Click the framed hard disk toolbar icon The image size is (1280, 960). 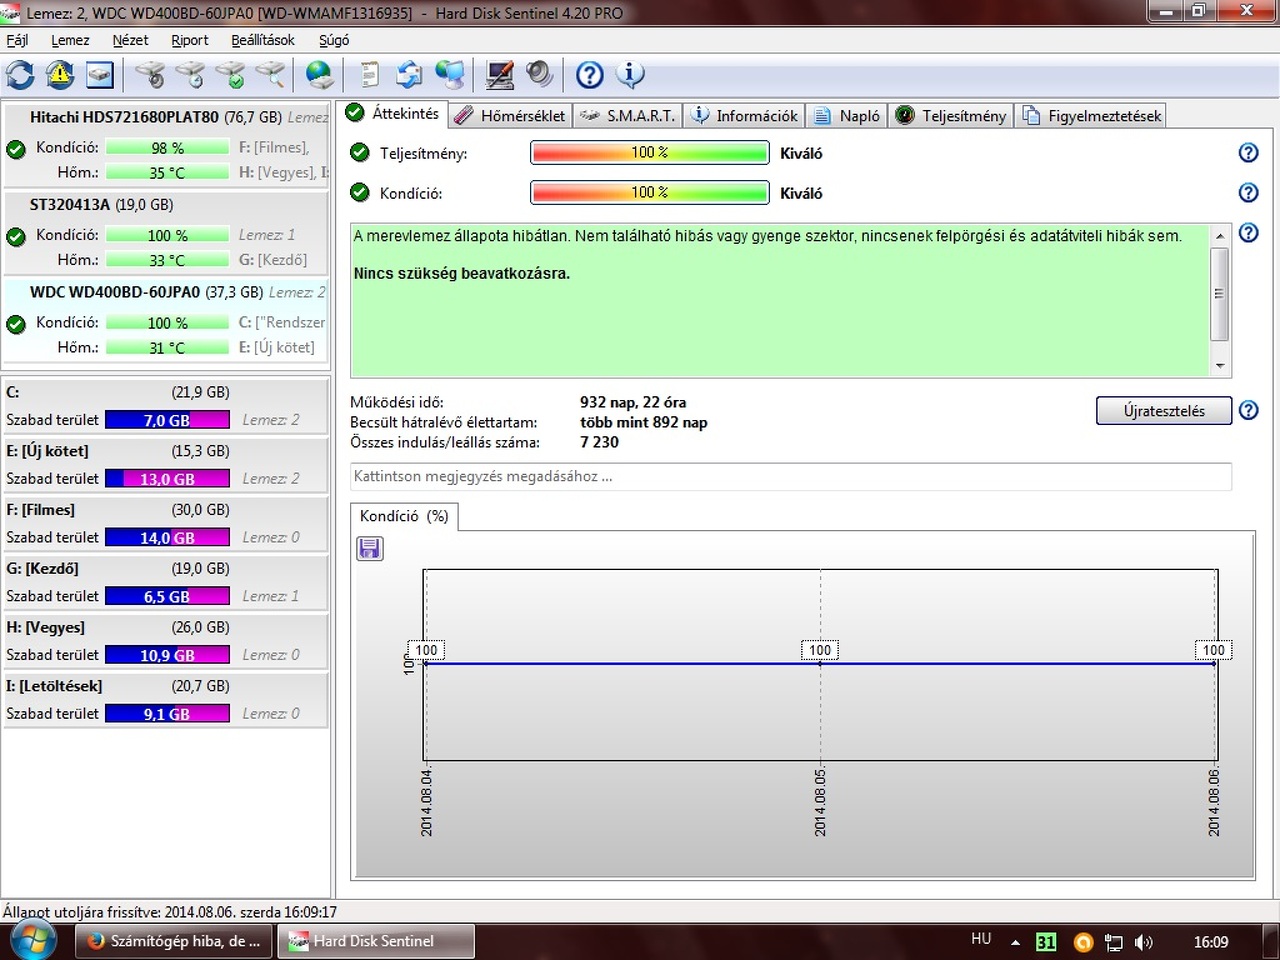click(x=100, y=75)
